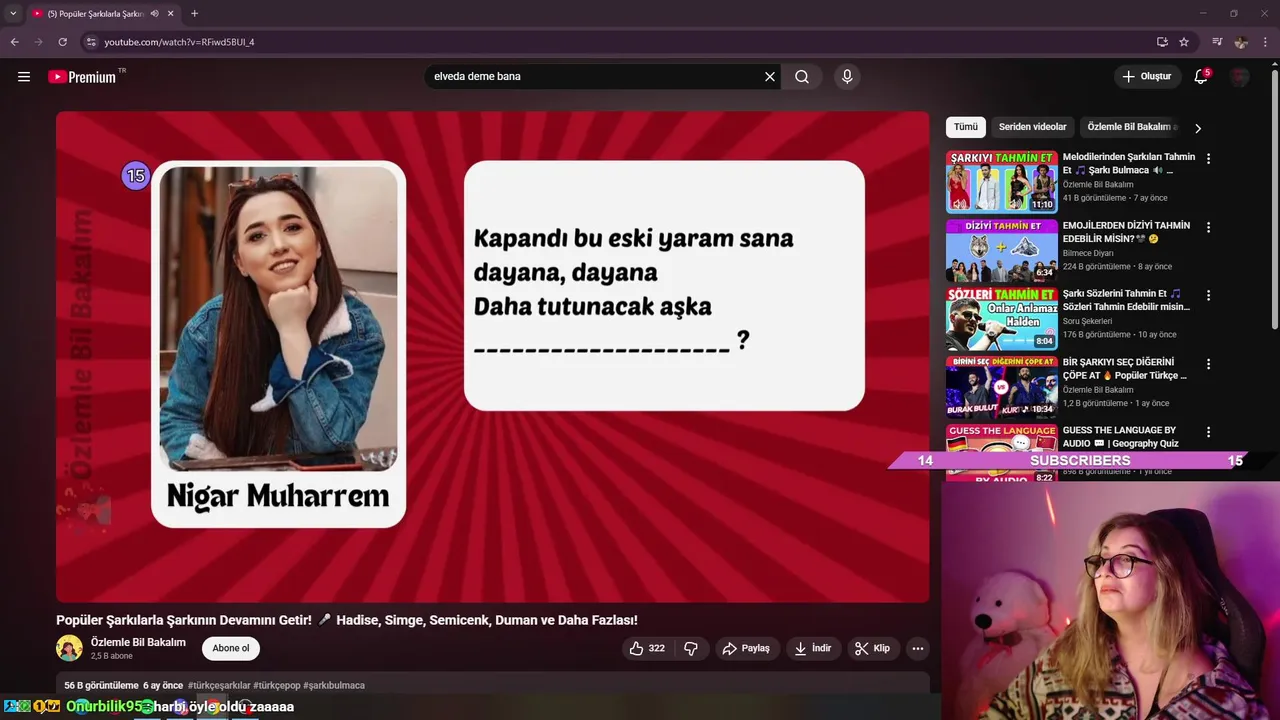Visit Bilmece Diyarı channel
The height and width of the screenshot is (720, 1280).
pyautogui.click(x=1088, y=253)
